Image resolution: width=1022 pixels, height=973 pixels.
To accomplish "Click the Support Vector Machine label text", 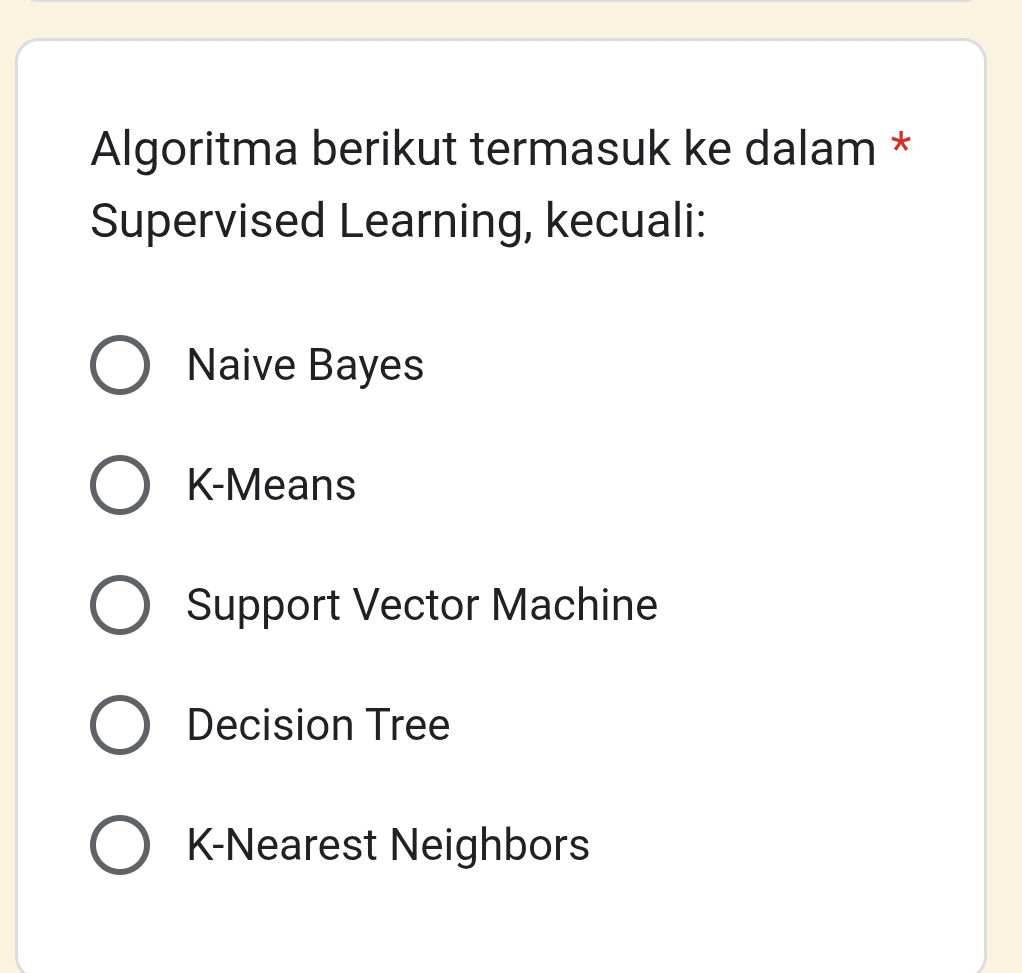I will coord(421,605).
